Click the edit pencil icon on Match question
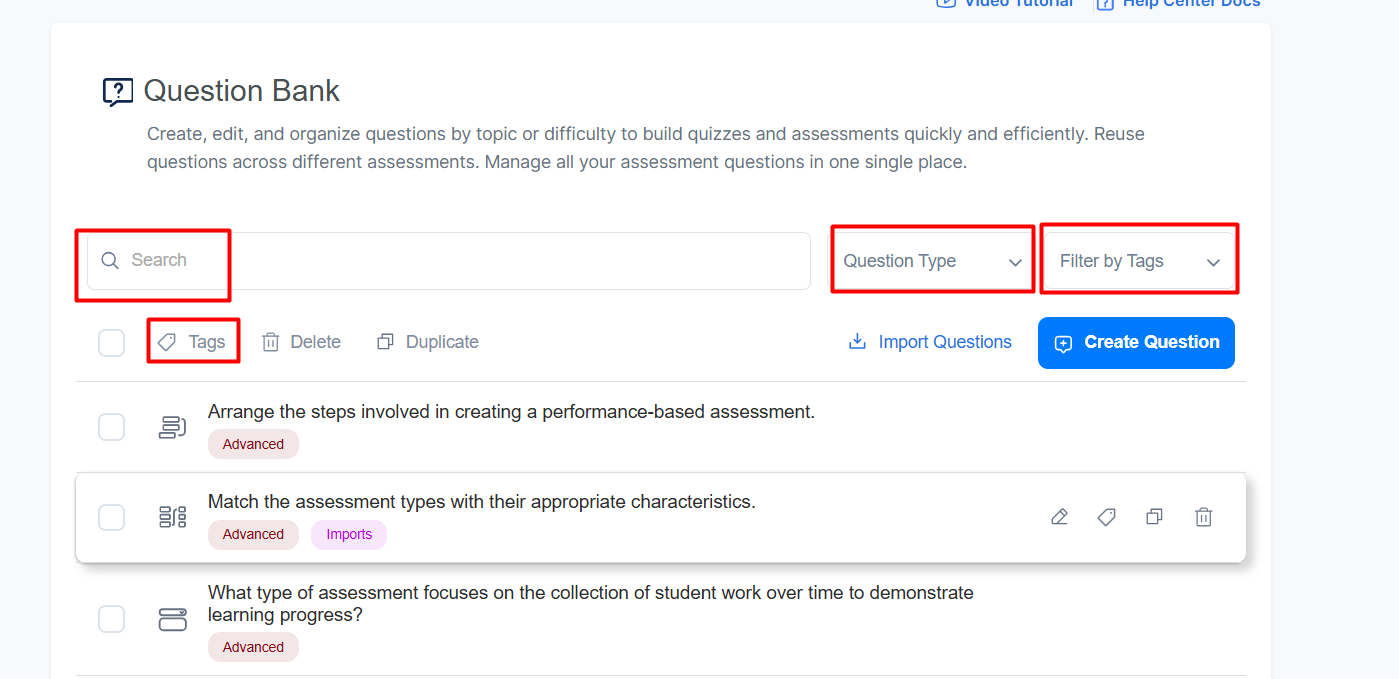Image resolution: width=1399 pixels, height=679 pixels. [x=1059, y=517]
